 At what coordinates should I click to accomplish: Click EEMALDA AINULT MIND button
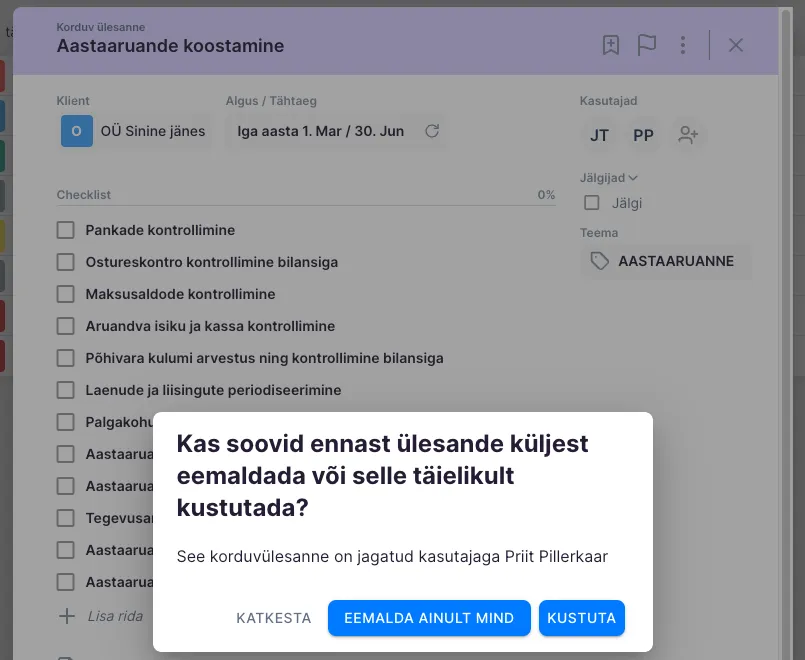pyautogui.click(x=429, y=618)
